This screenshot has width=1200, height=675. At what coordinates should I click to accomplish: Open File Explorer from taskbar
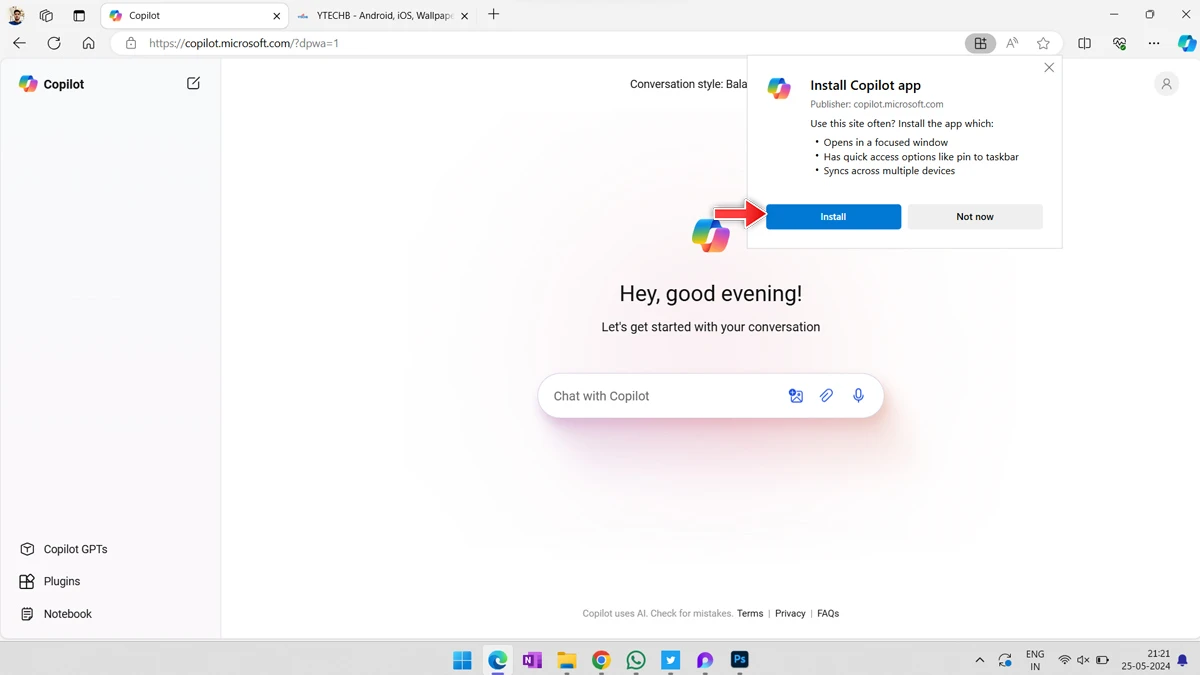567,660
